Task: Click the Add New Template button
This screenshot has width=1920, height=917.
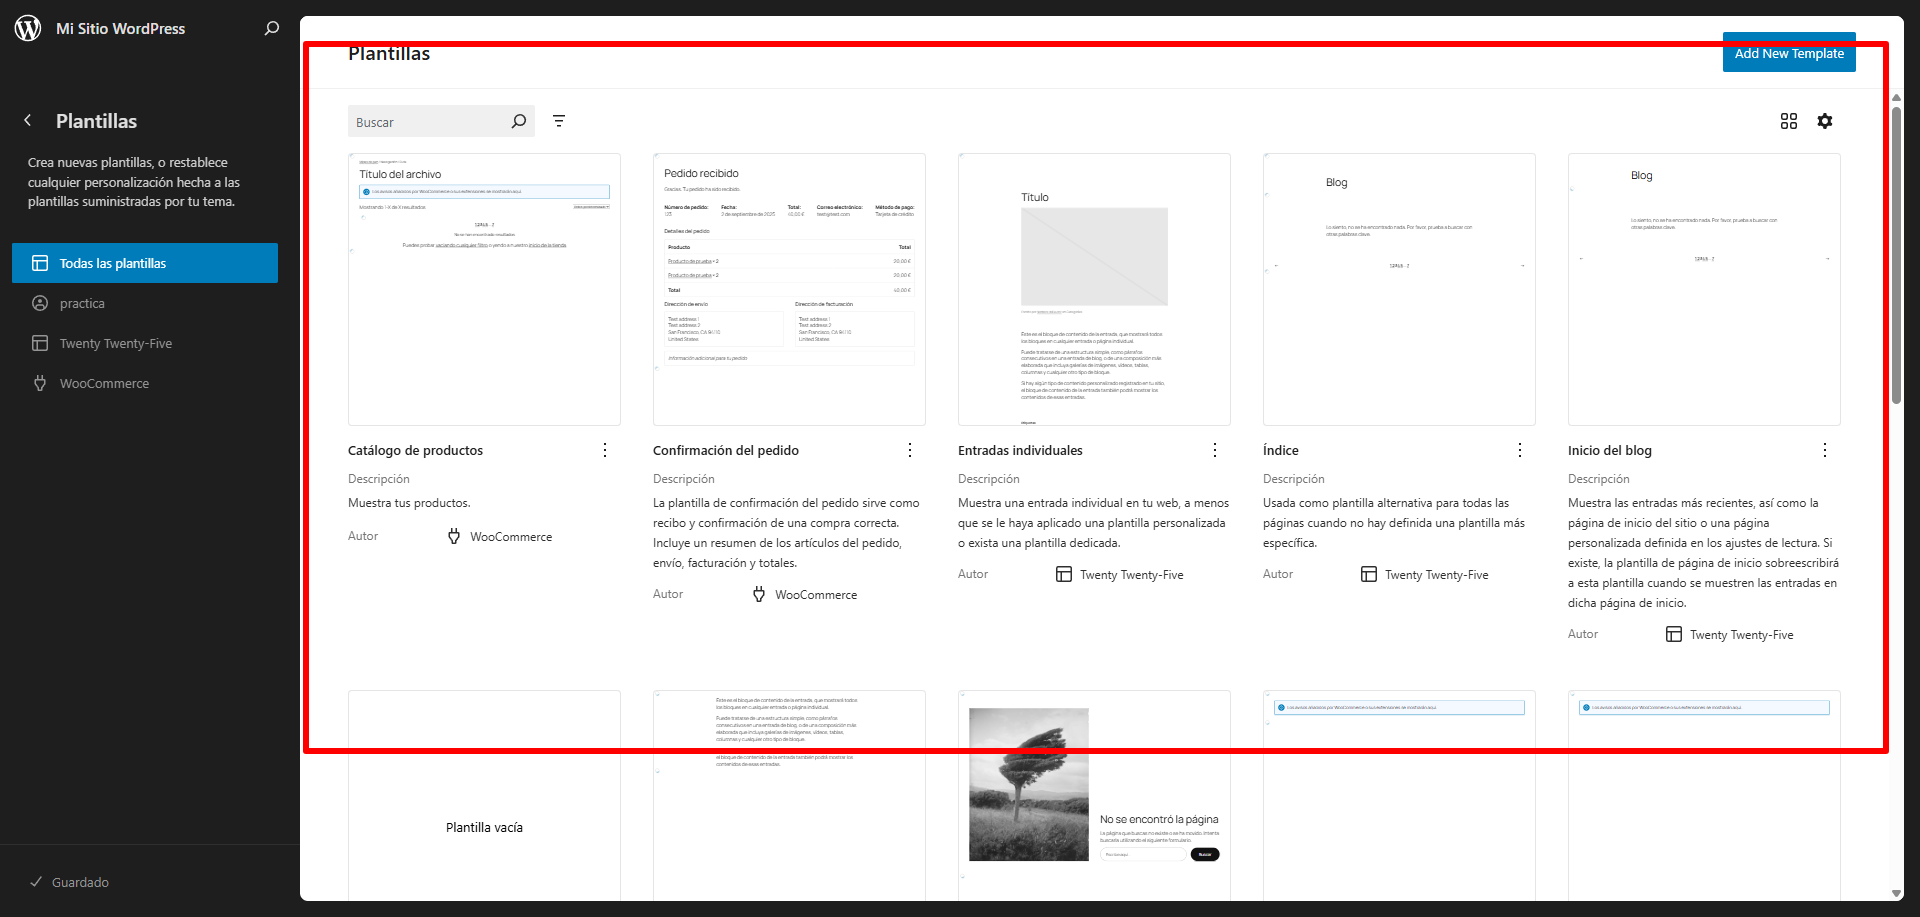Action: click(1789, 54)
